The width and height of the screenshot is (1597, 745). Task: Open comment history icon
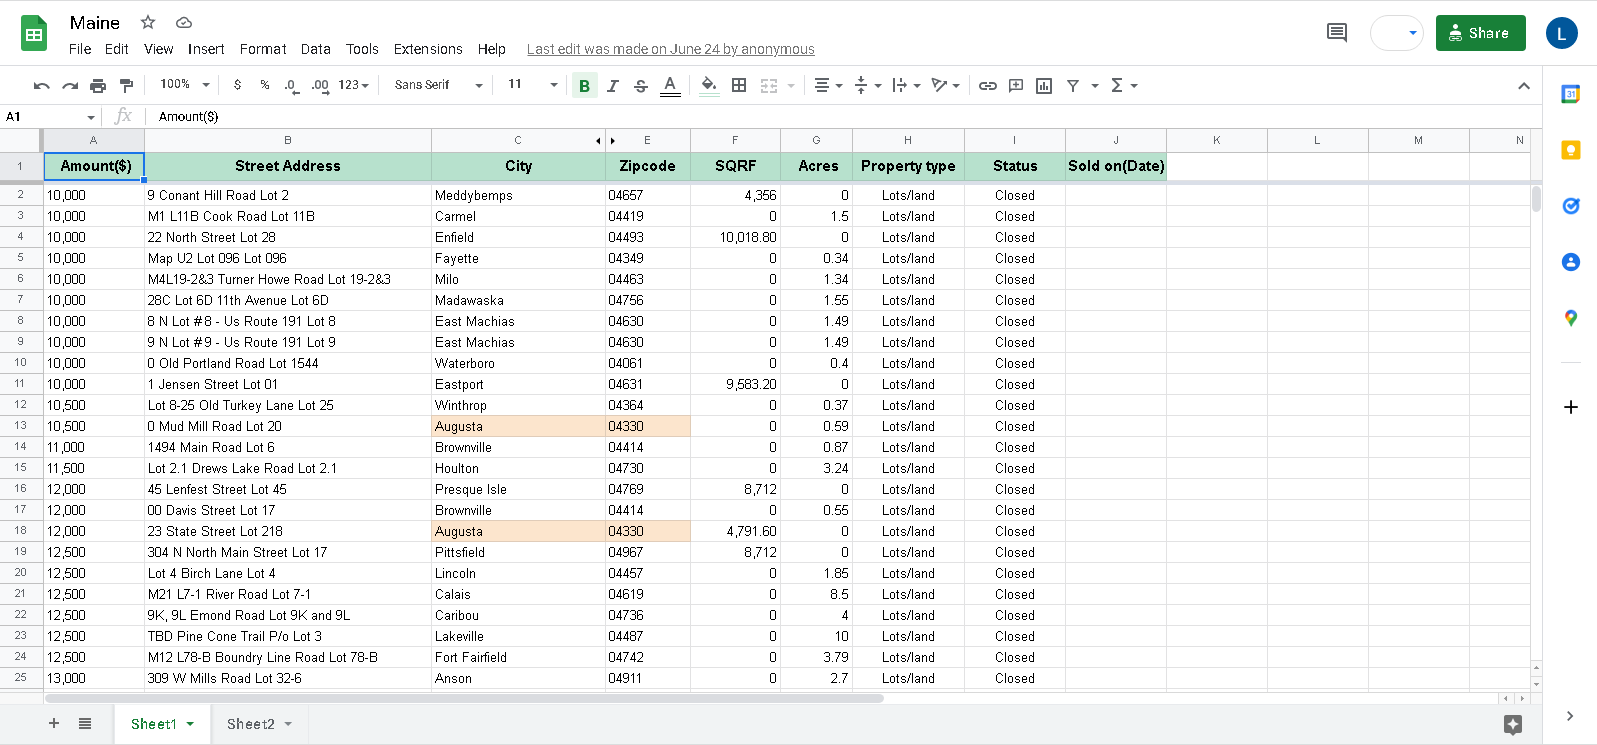[x=1336, y=33]
